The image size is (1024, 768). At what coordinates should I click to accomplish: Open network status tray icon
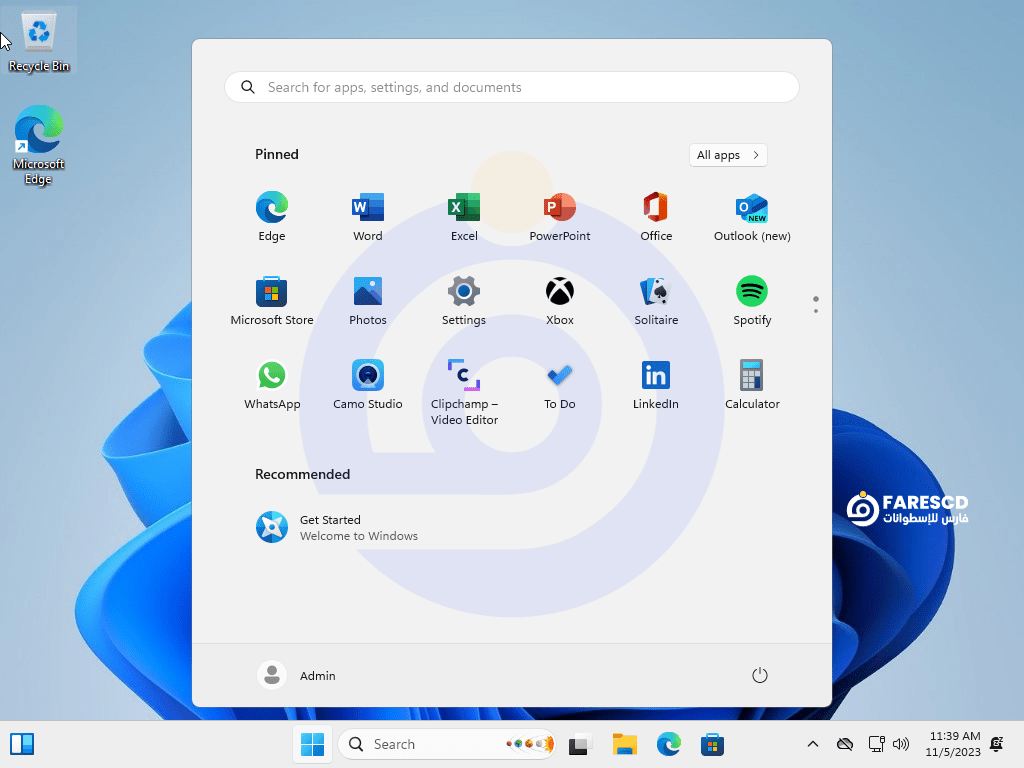point(876,744)
